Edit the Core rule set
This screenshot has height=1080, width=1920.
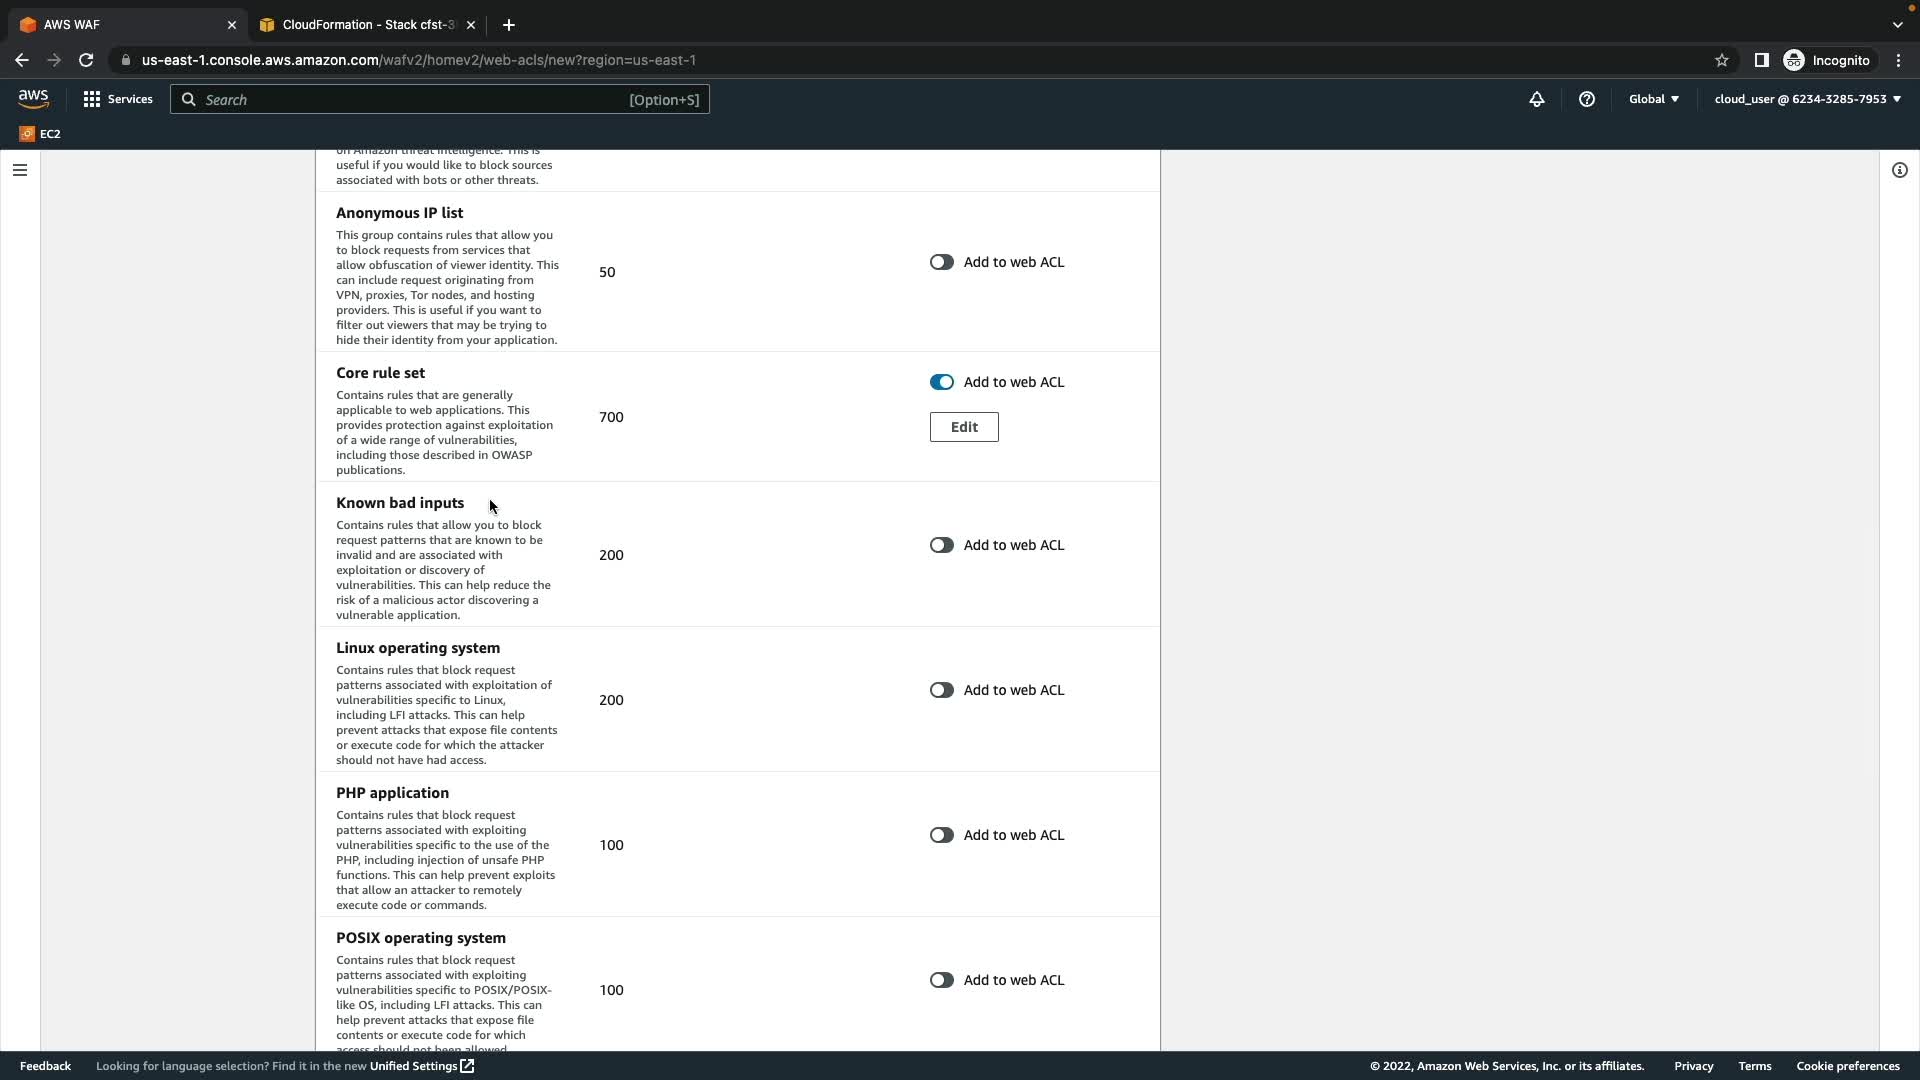pos(964,427)
